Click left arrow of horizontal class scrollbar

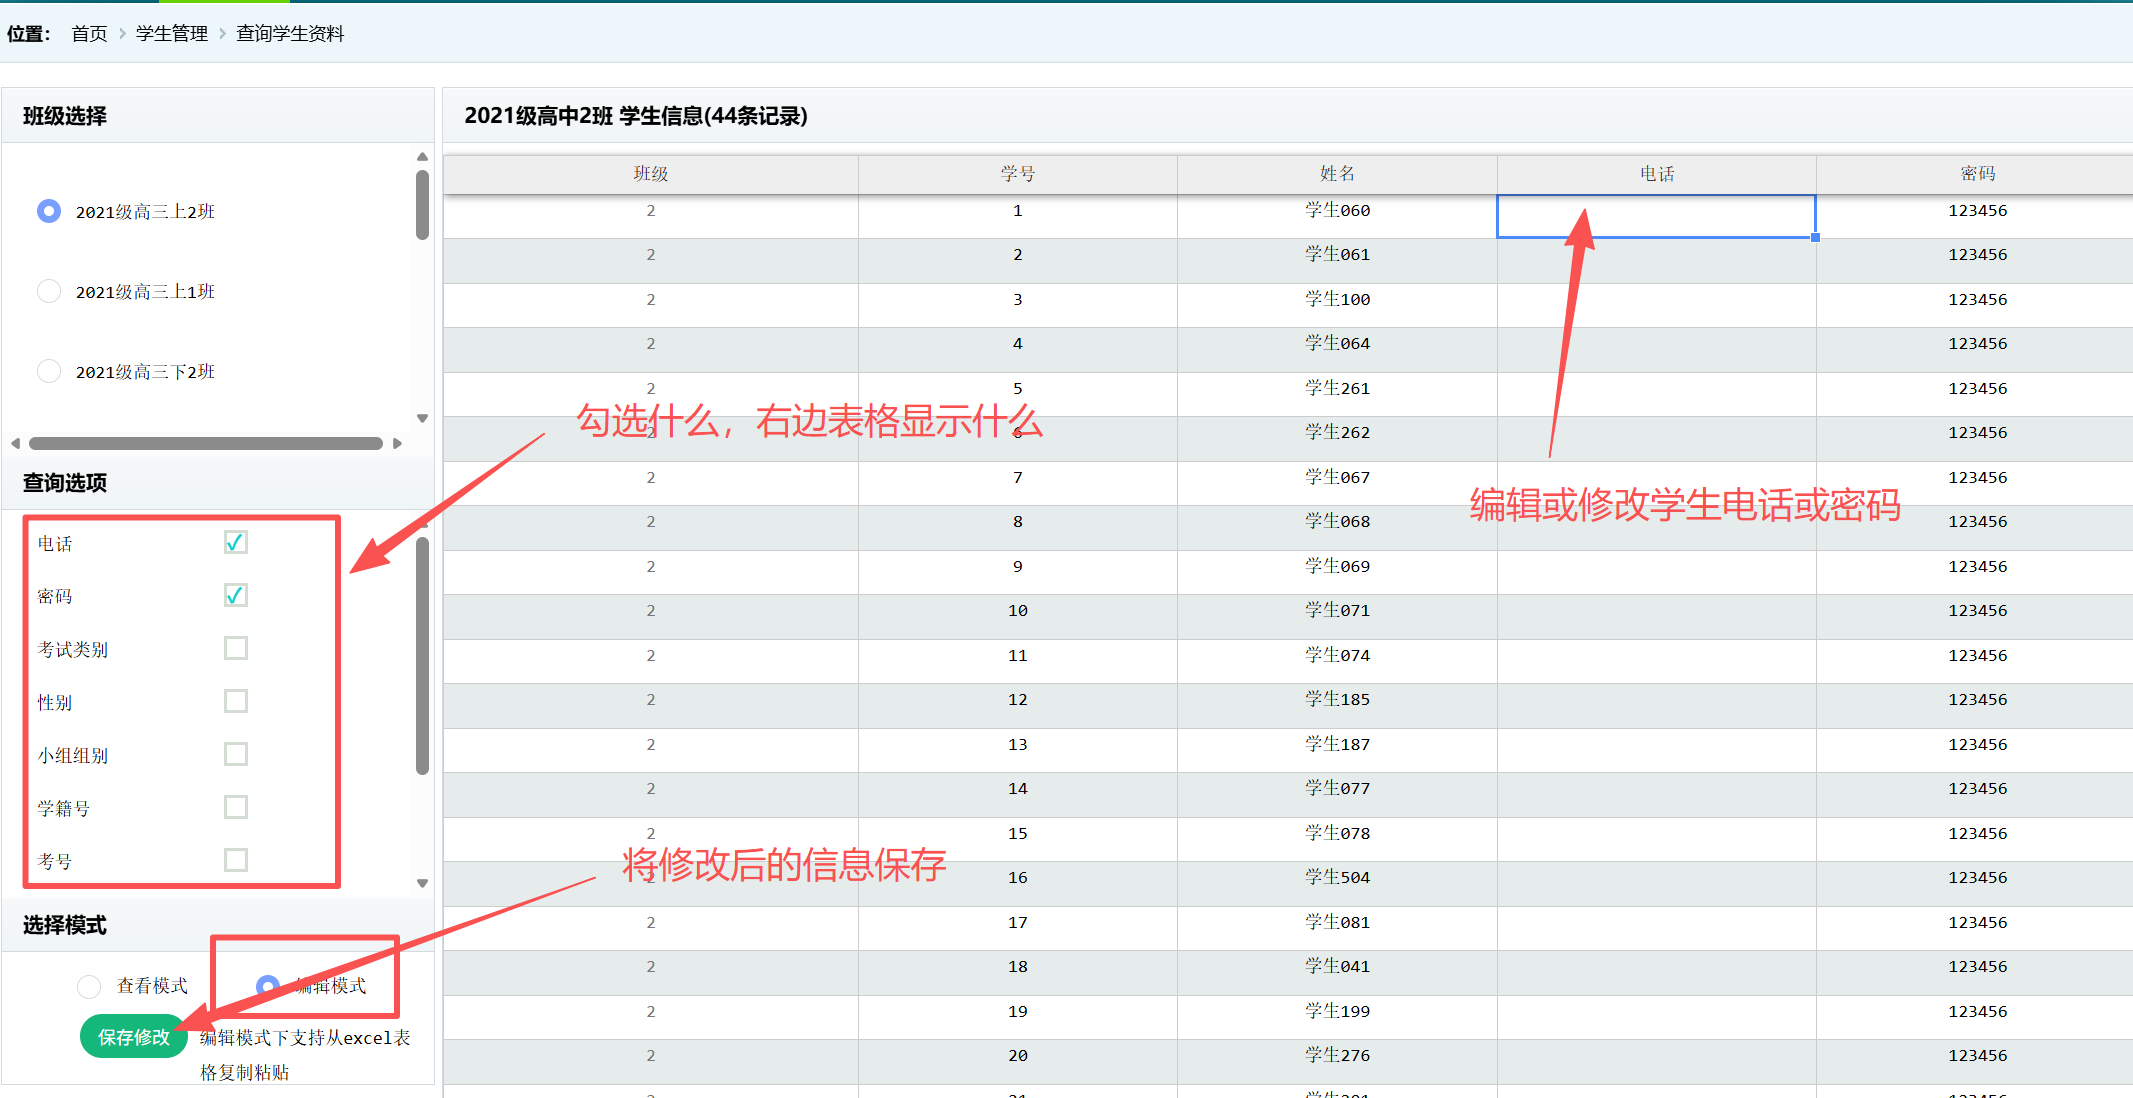pos(15,443)
